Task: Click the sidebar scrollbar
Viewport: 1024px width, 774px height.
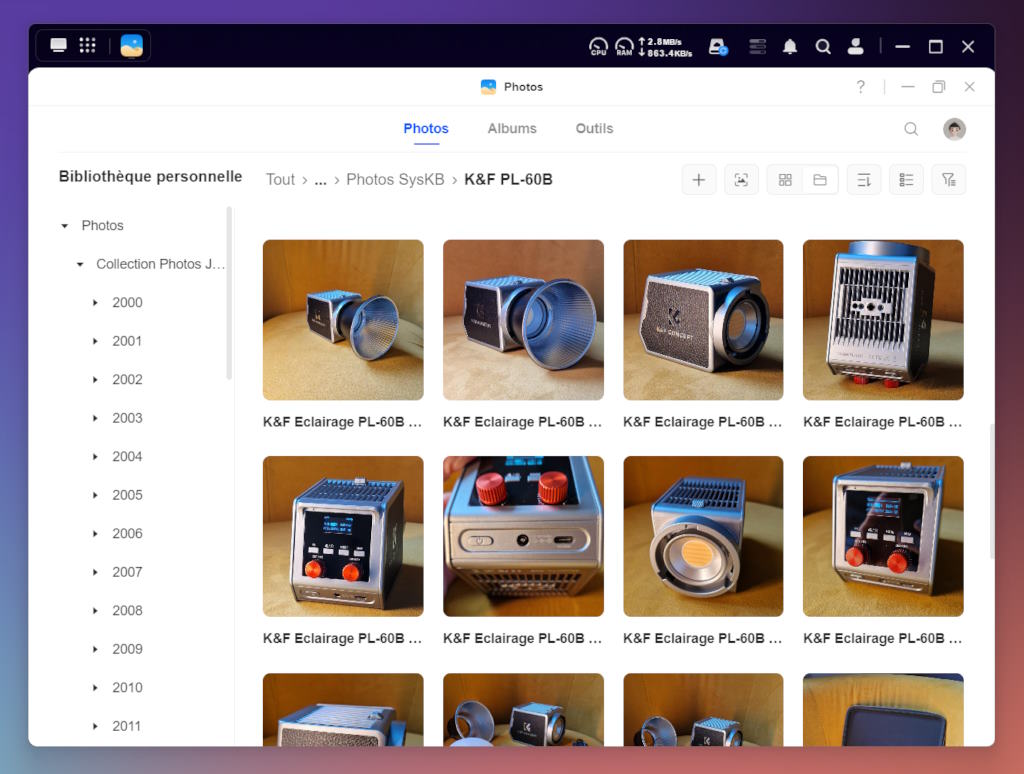Action: pyautogui.click(x=229, y=293)
